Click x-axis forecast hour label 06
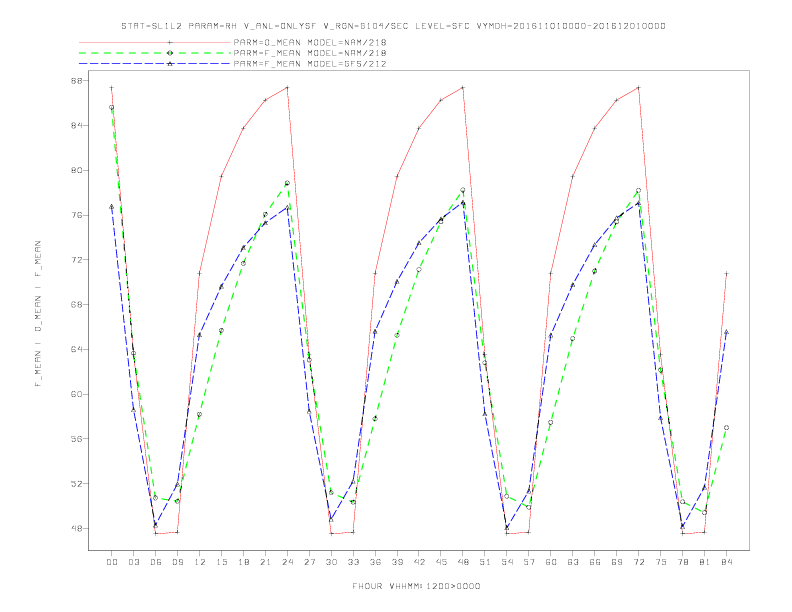 [156, 562]
